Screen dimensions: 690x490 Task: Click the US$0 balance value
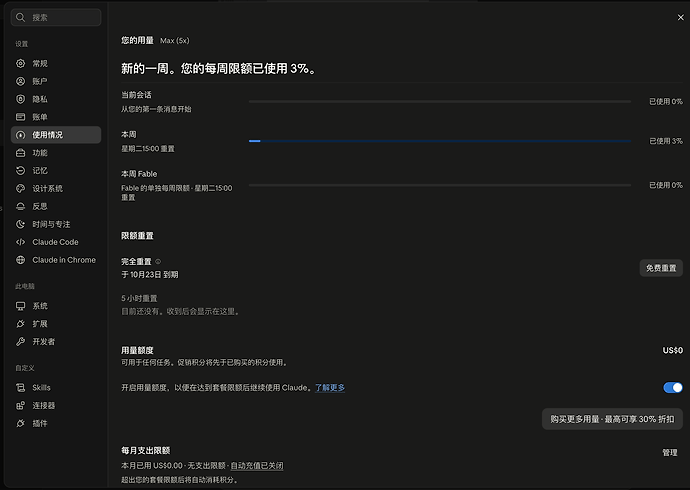(x=672, y=350)
